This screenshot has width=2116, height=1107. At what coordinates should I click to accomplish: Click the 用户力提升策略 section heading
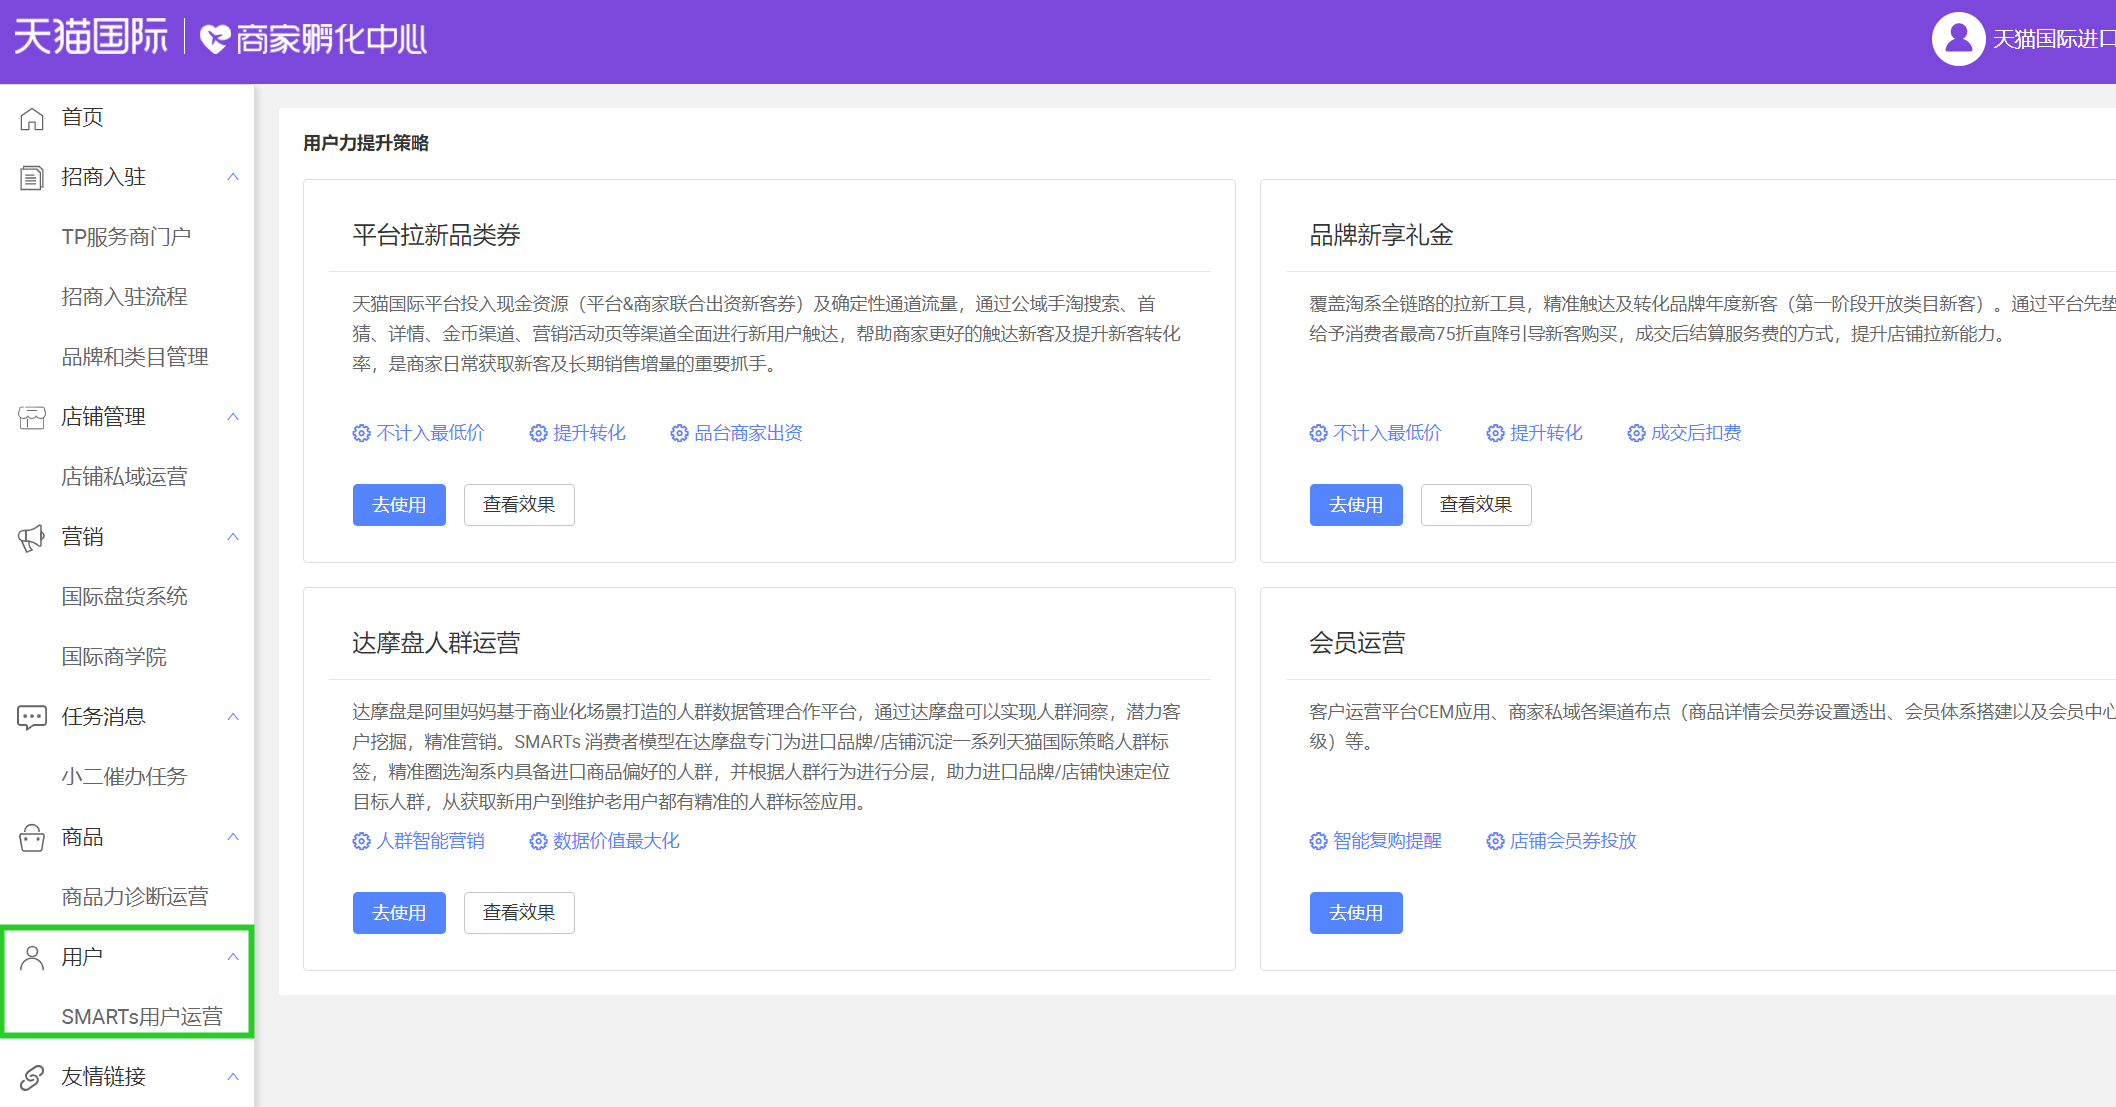[x=366, y=143]
